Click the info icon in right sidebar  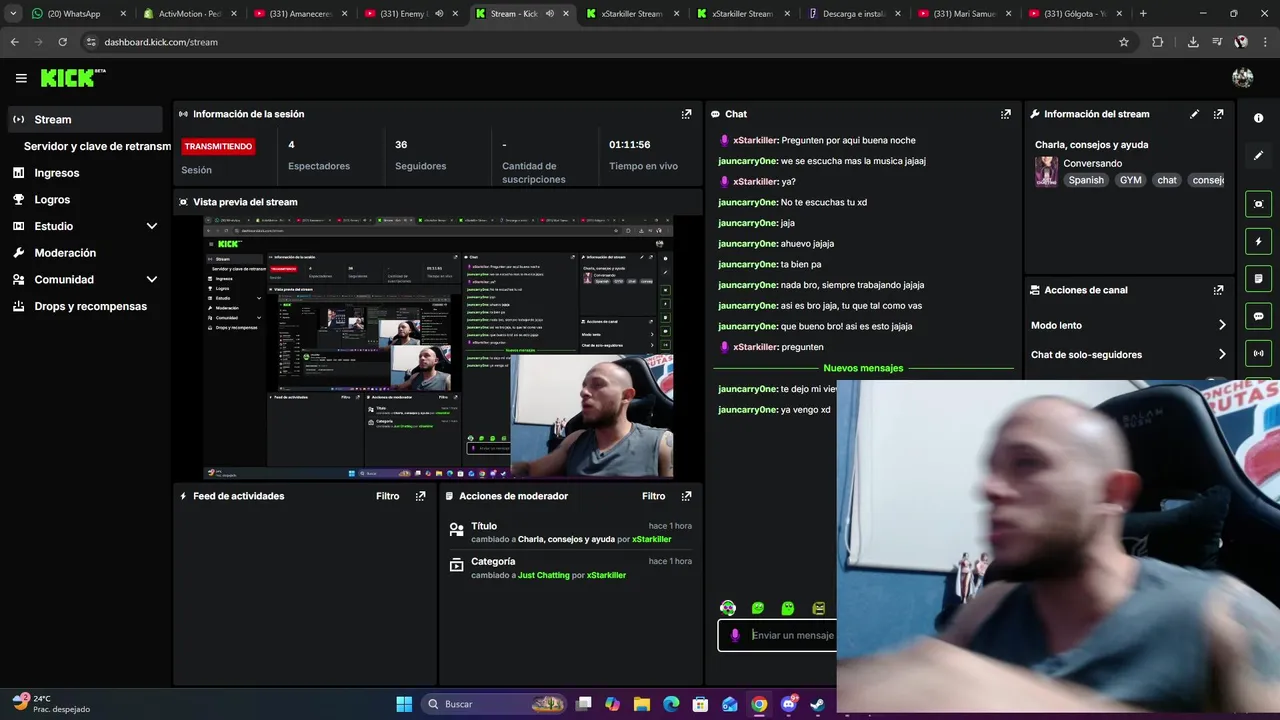point(1258,118)
